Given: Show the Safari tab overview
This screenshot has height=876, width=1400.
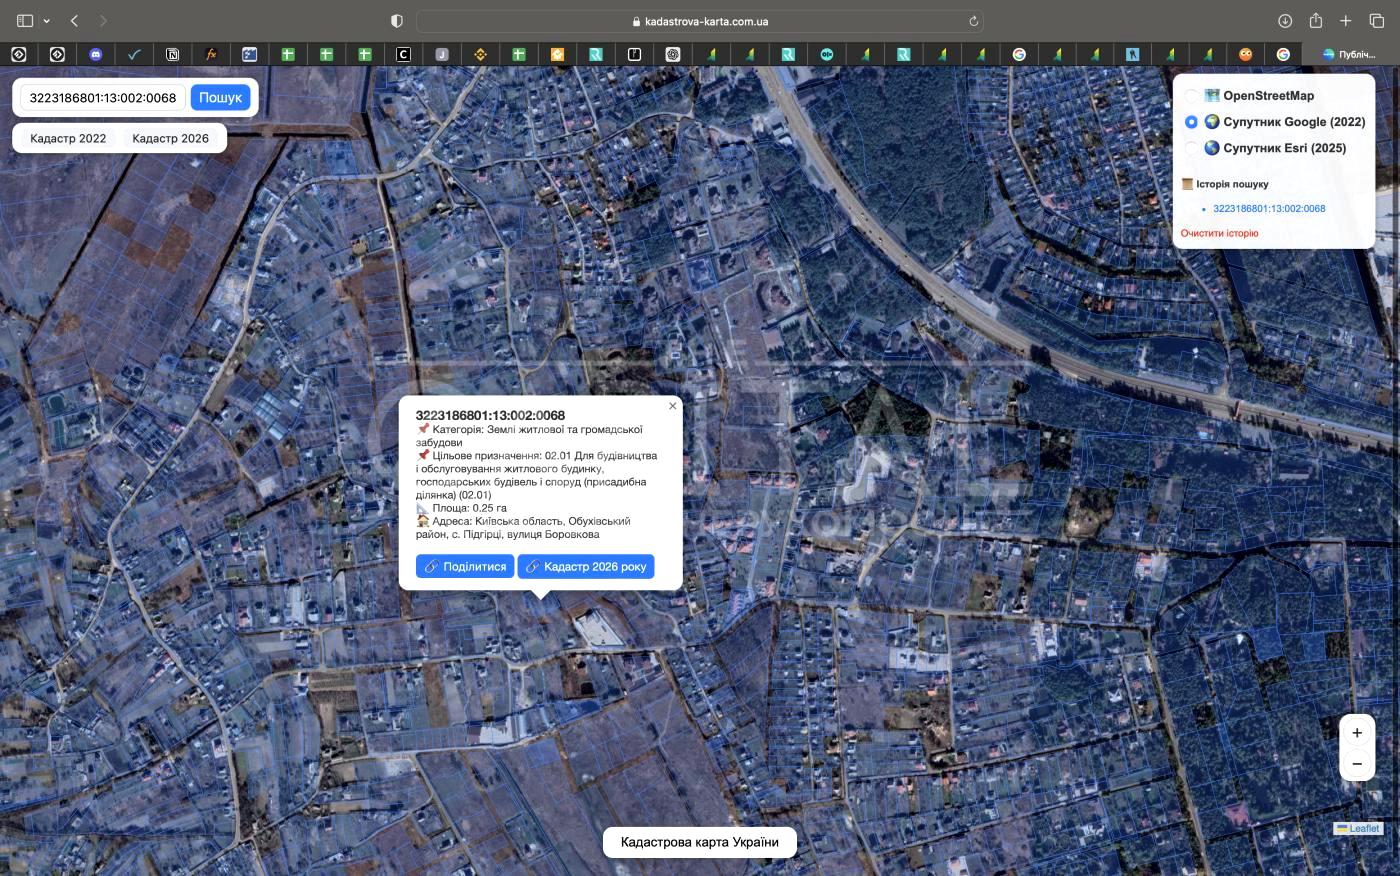Looking at the screenshot, I should tap(1376, 21).
